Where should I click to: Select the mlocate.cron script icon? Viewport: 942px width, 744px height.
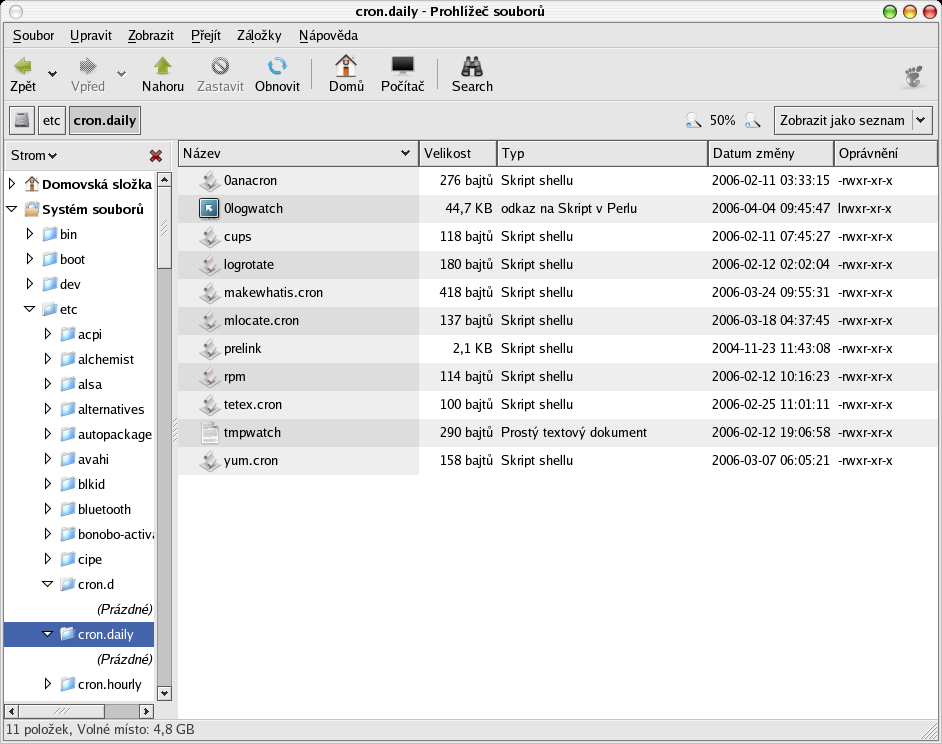pos(209,320)
